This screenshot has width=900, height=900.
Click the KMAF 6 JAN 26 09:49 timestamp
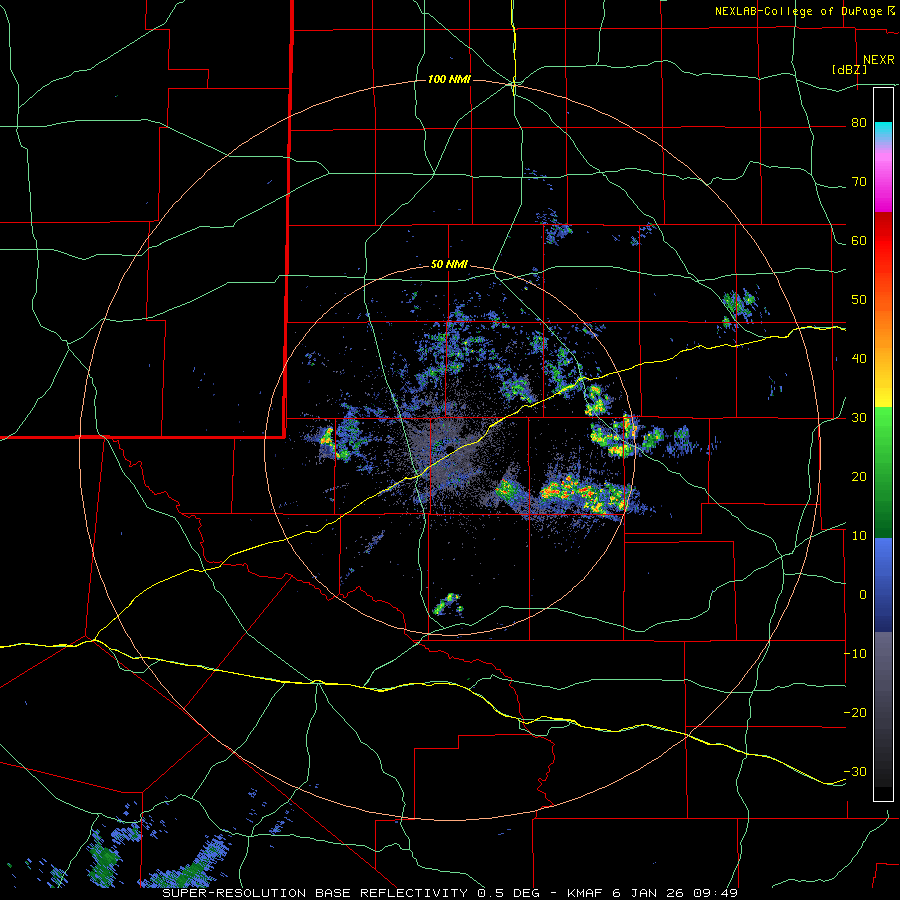click(x=653, y=893)
